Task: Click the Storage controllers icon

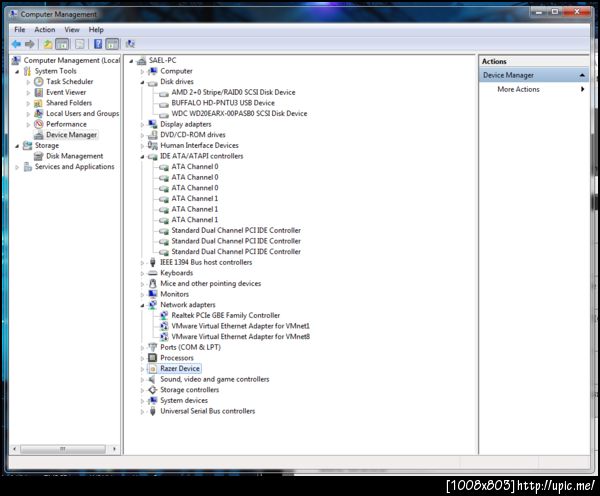Action: [x=153, y=390]
